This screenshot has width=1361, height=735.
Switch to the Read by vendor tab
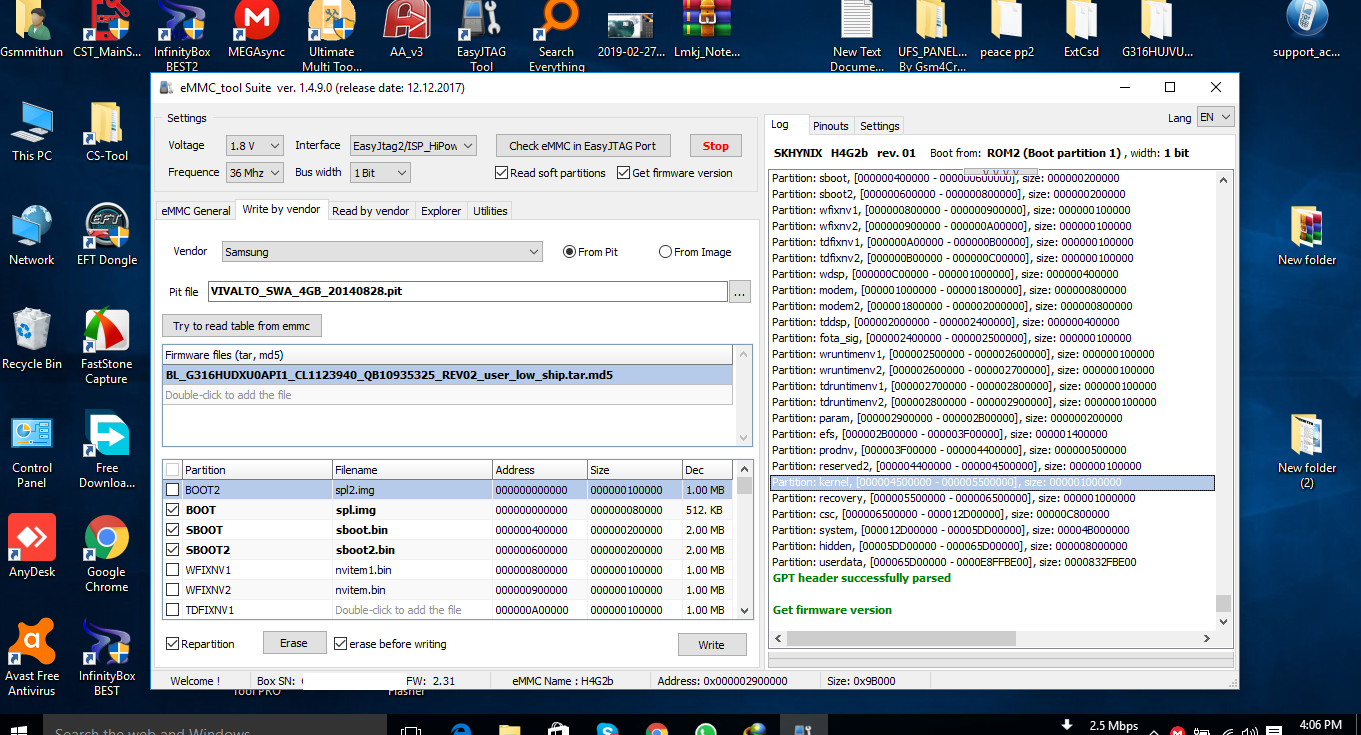(370, 211)
